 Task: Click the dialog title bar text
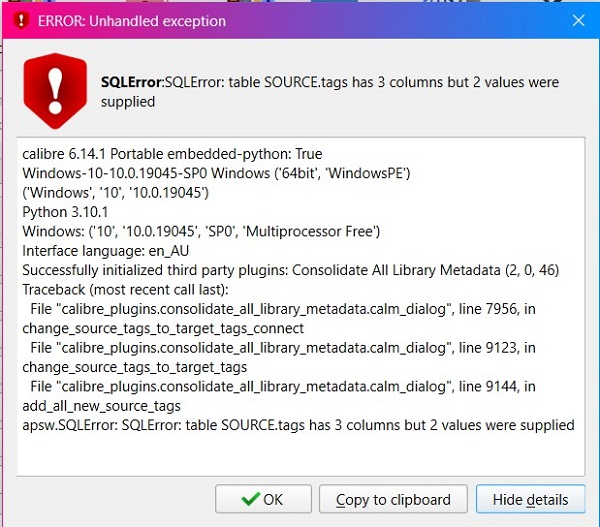click(132, 21)
